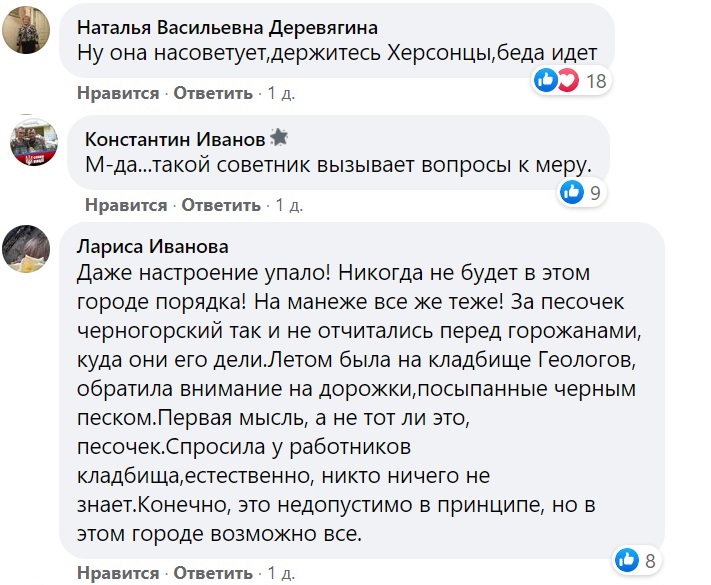The width and height of the screenshot is (711, 585).
Task: Open profile link Константин Иванов
Action: (175, 139)
